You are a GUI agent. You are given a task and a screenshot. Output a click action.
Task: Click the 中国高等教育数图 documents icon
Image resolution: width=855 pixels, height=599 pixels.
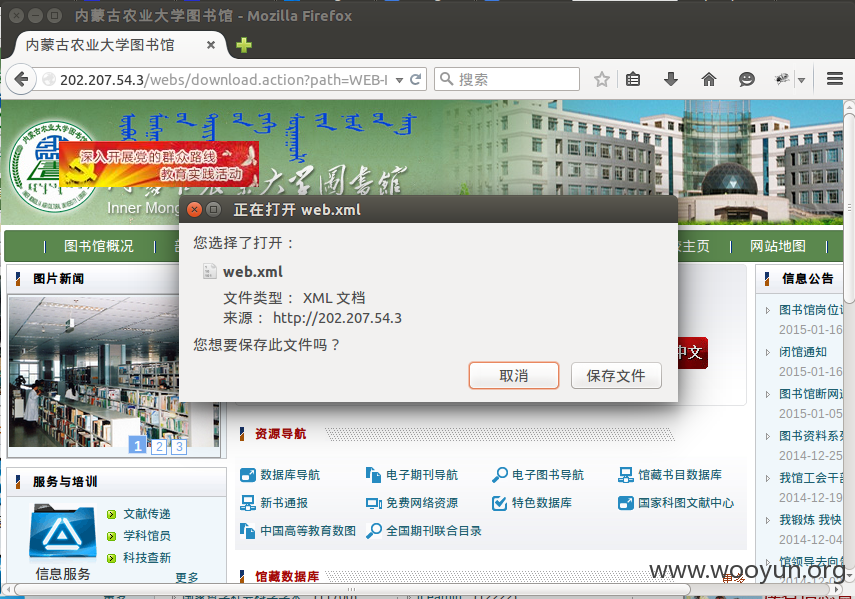click(x=248, y=531)
